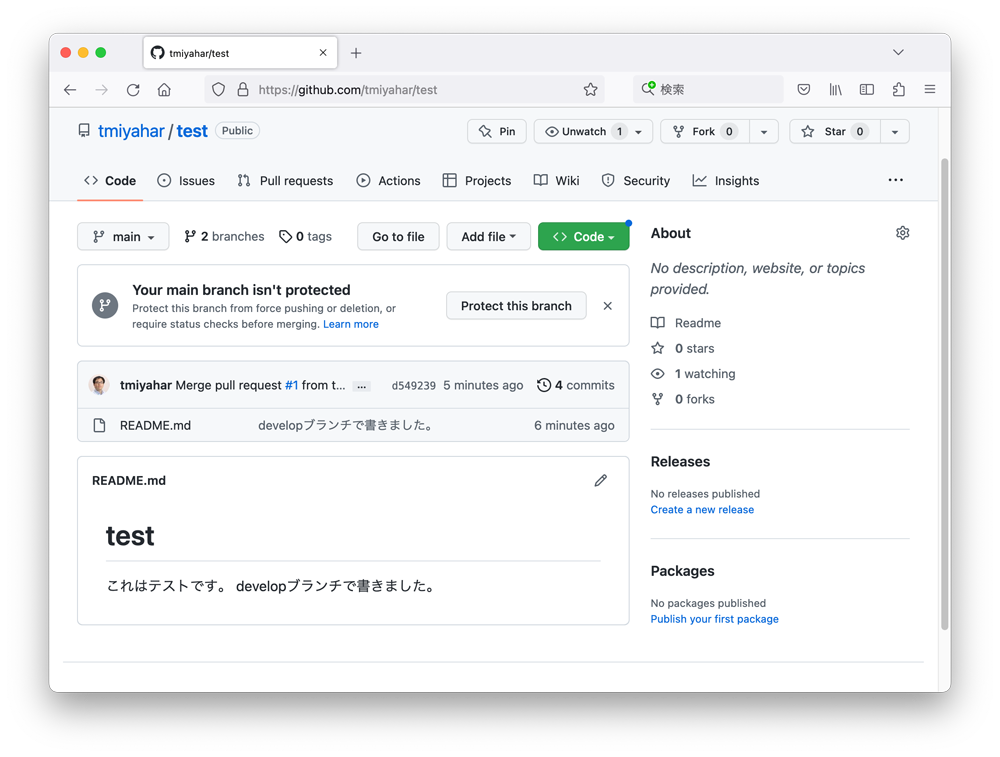This screenshot has height=757, width=1000.
Task: View the Insights tab
Action: click(726, 181)
